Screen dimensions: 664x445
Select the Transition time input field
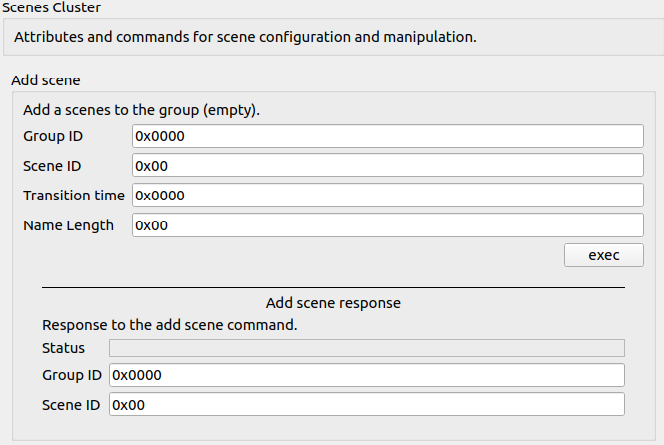[387, 195]
